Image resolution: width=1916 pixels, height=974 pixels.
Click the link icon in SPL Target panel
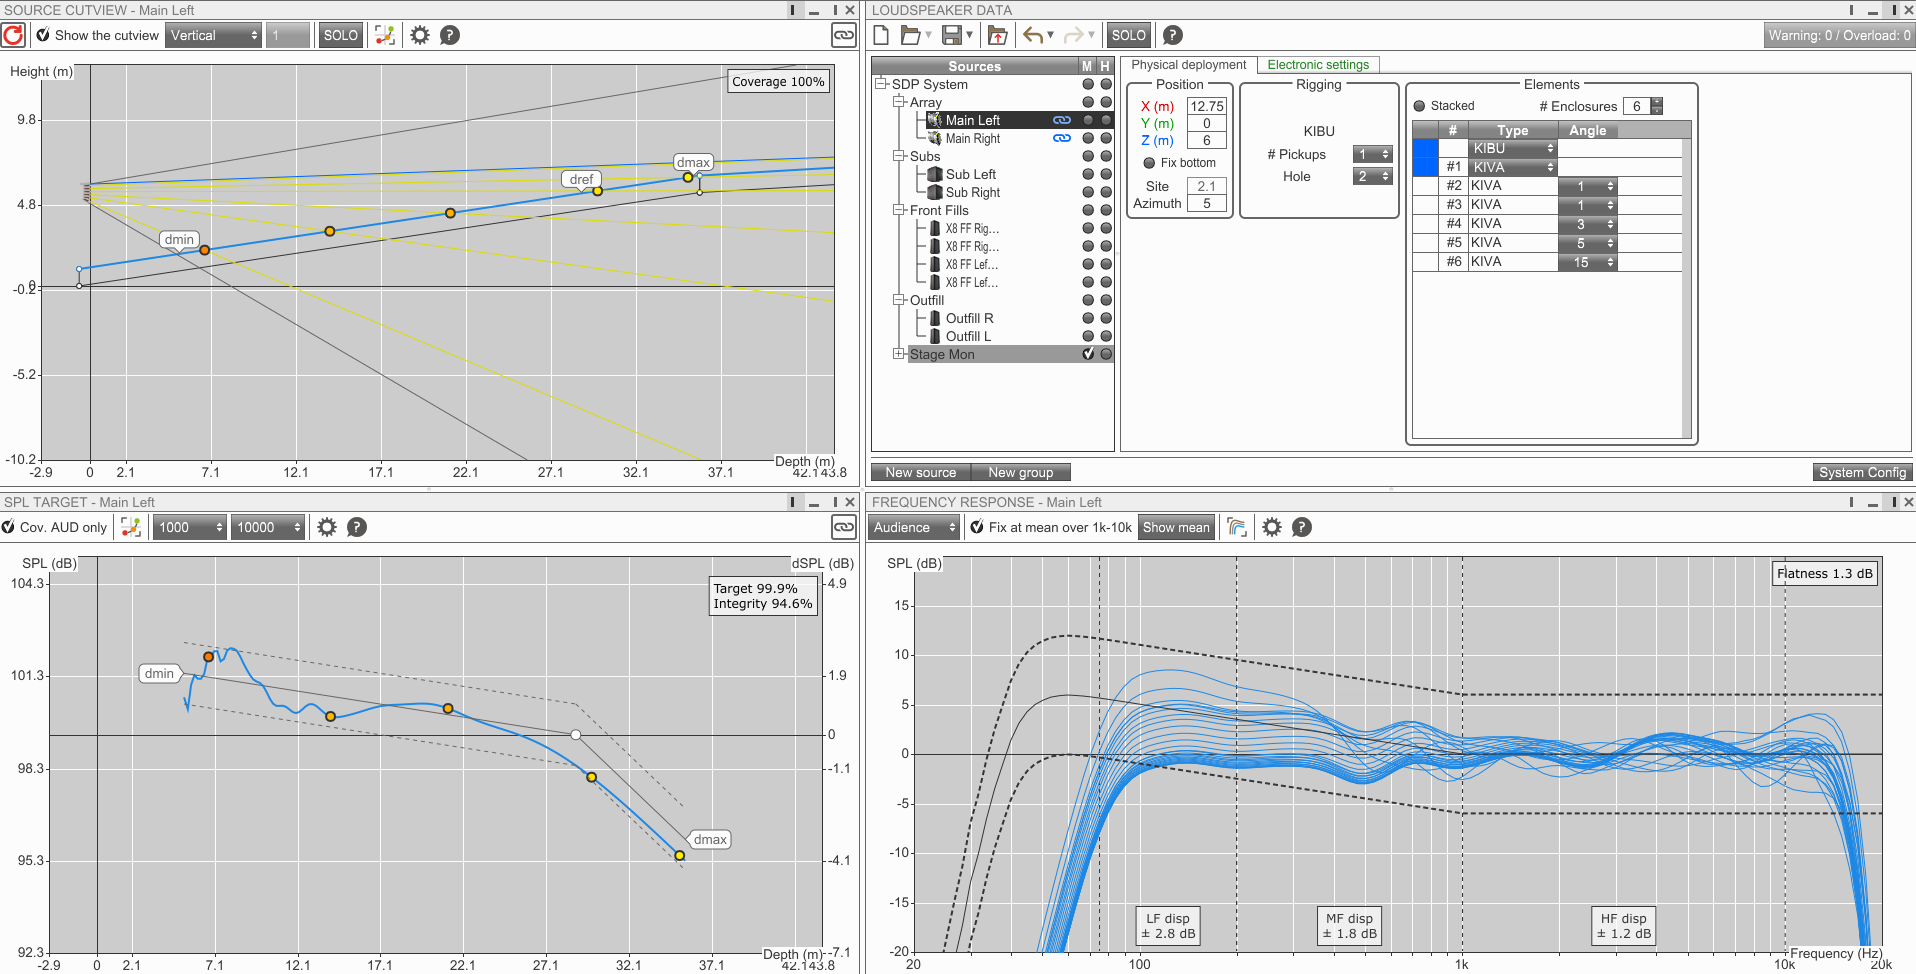(844, 527)
